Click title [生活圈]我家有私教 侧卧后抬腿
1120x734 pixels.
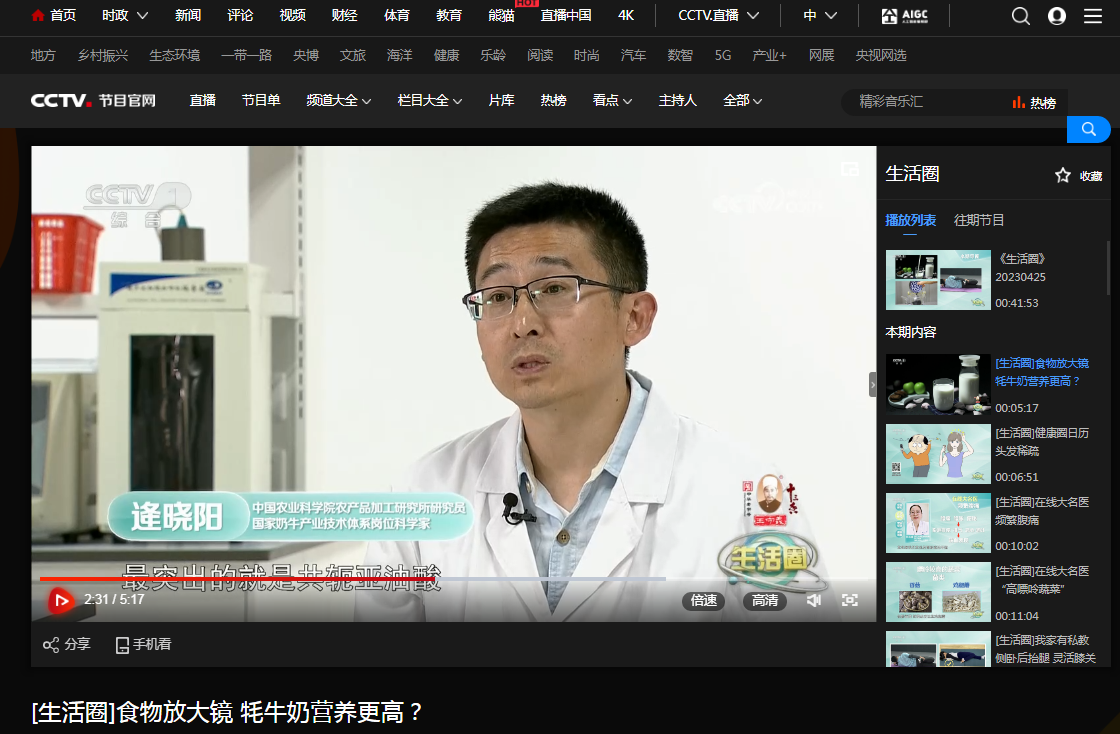click(x=1045, y=649)
